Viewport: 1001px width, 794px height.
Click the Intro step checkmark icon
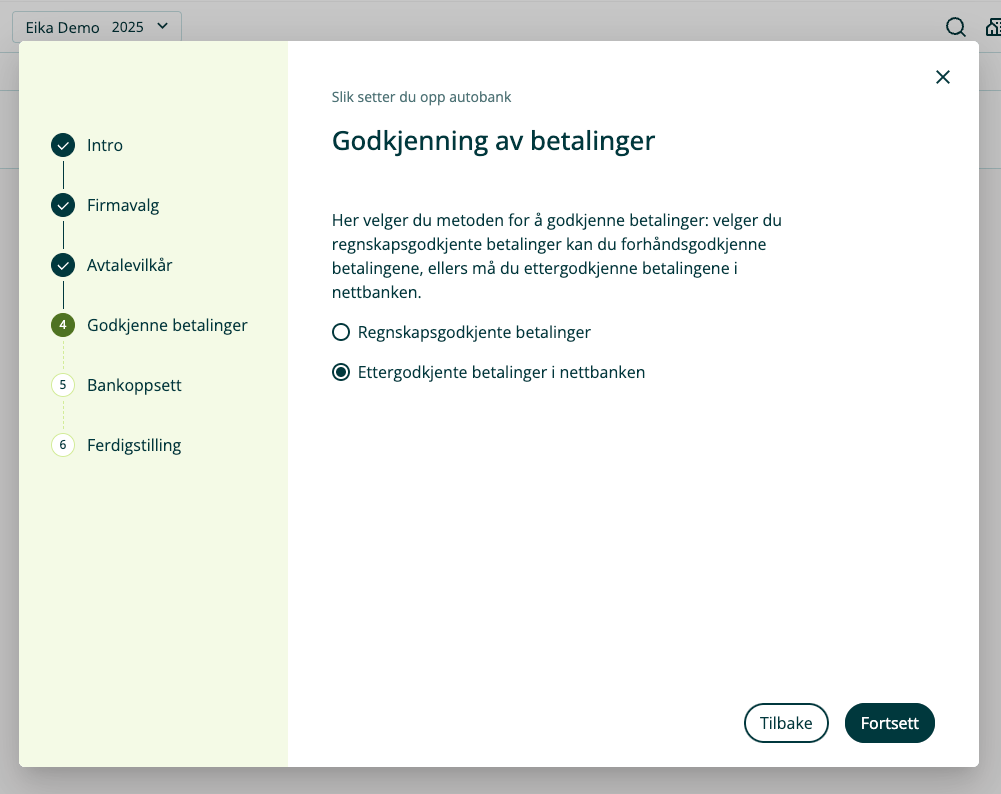coord(63,145)
